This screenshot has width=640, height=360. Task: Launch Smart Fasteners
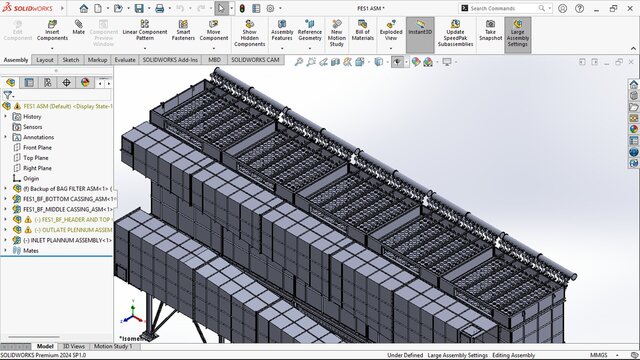[x=183, y=31]
